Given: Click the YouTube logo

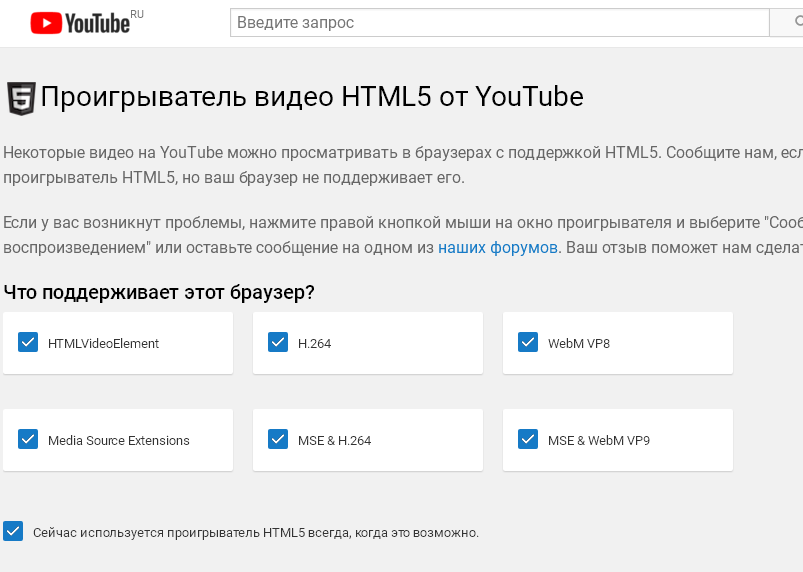Looking at the screenshot, I should coord(80,23).
